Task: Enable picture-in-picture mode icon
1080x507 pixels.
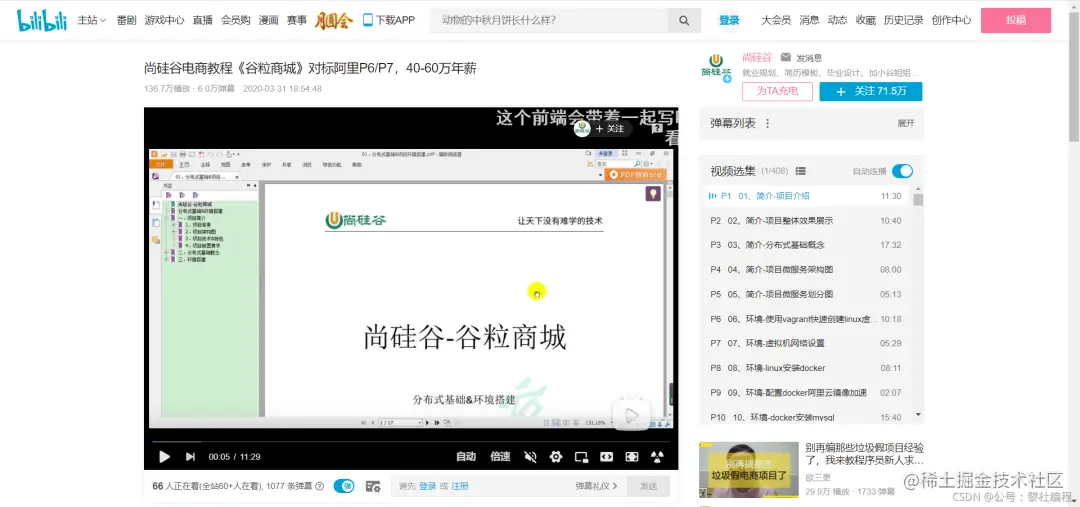Action: click(x=581, y=456)
